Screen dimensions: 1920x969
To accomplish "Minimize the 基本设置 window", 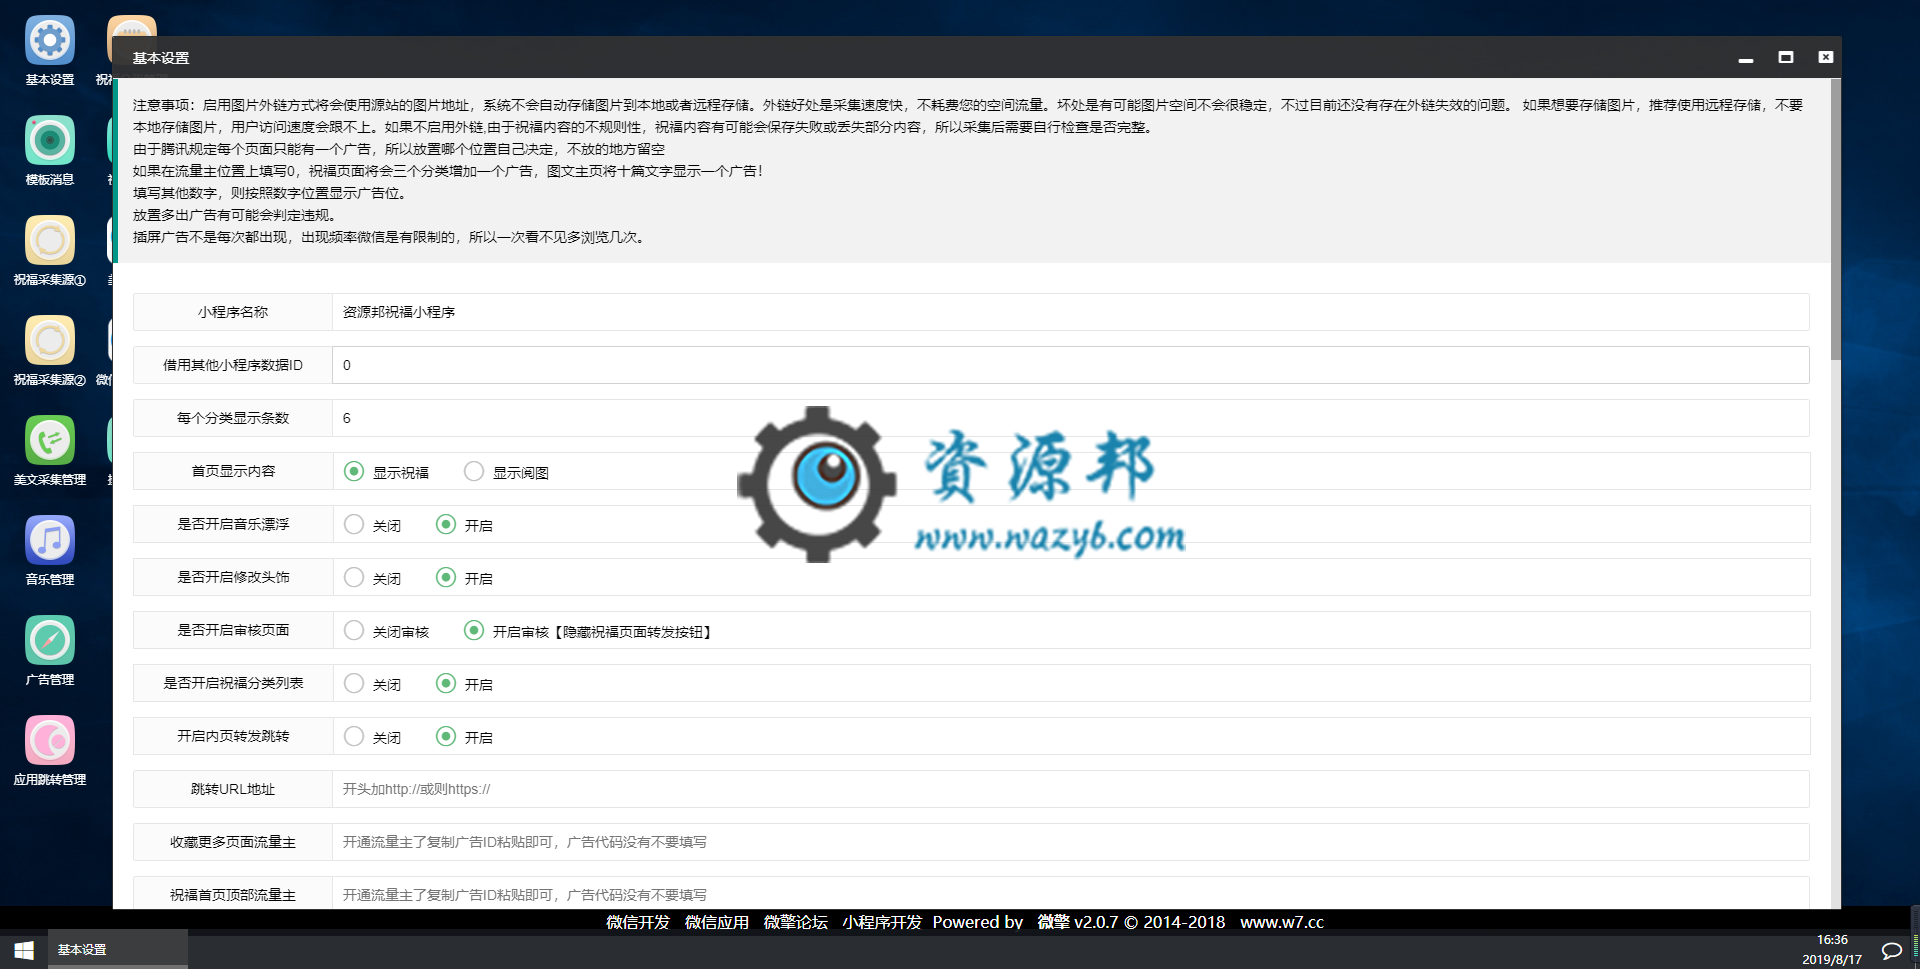I will click(1746, 58).
